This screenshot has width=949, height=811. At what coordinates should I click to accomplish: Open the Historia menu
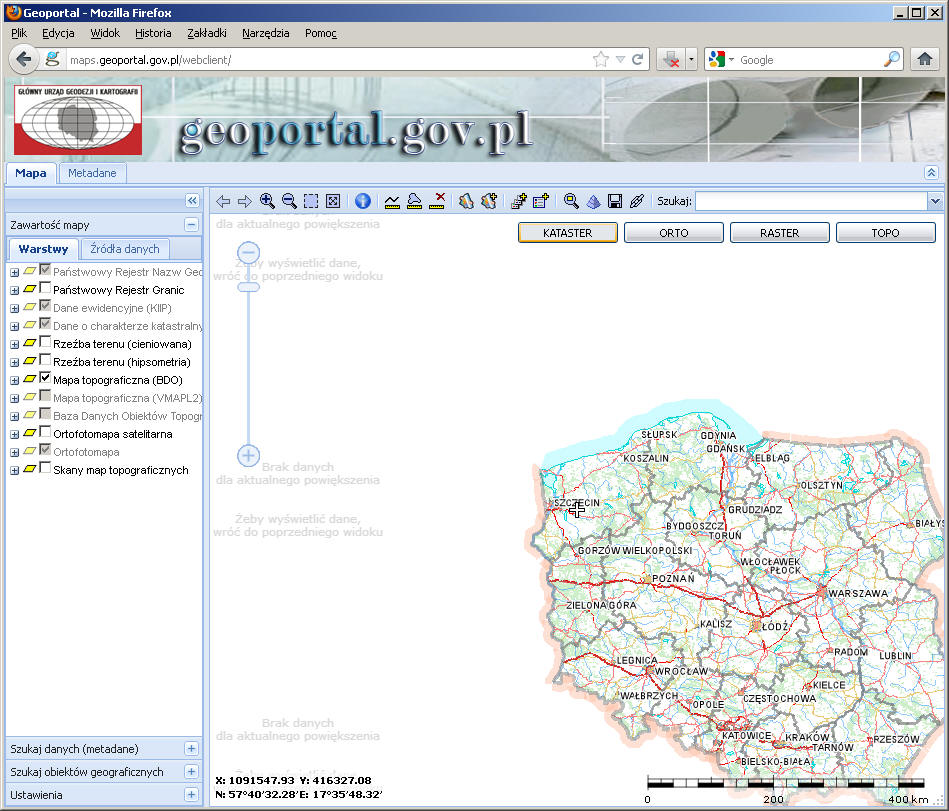click(x=153, y=33)
